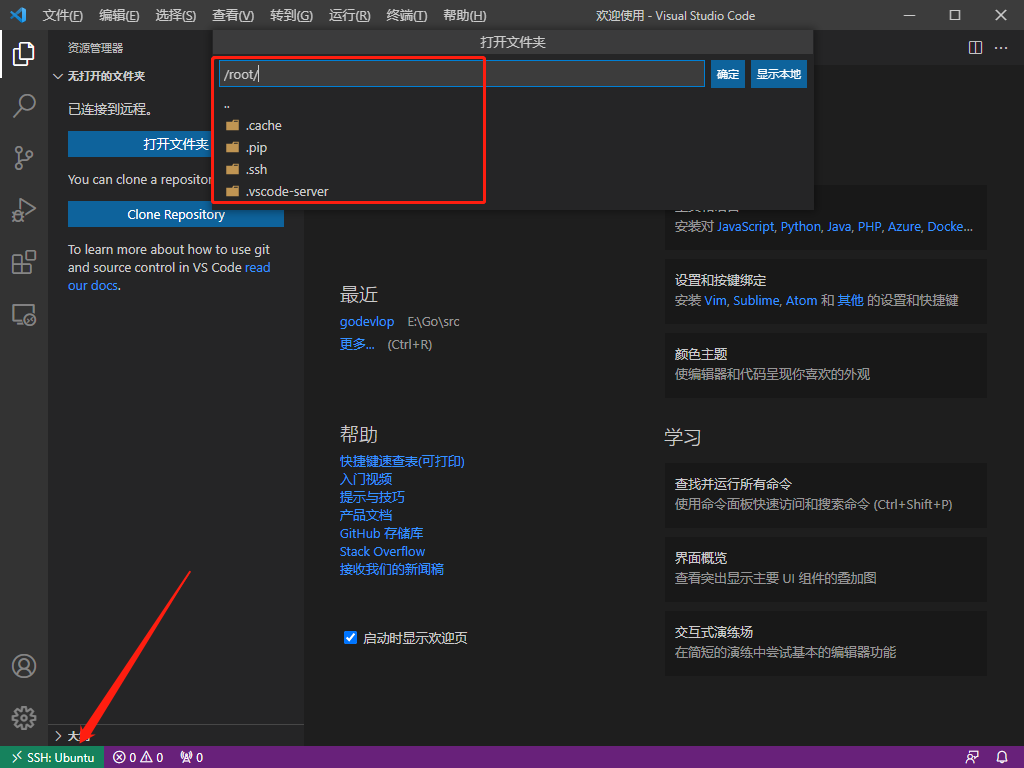Open the Stack Overflow link

coord(382,551)
